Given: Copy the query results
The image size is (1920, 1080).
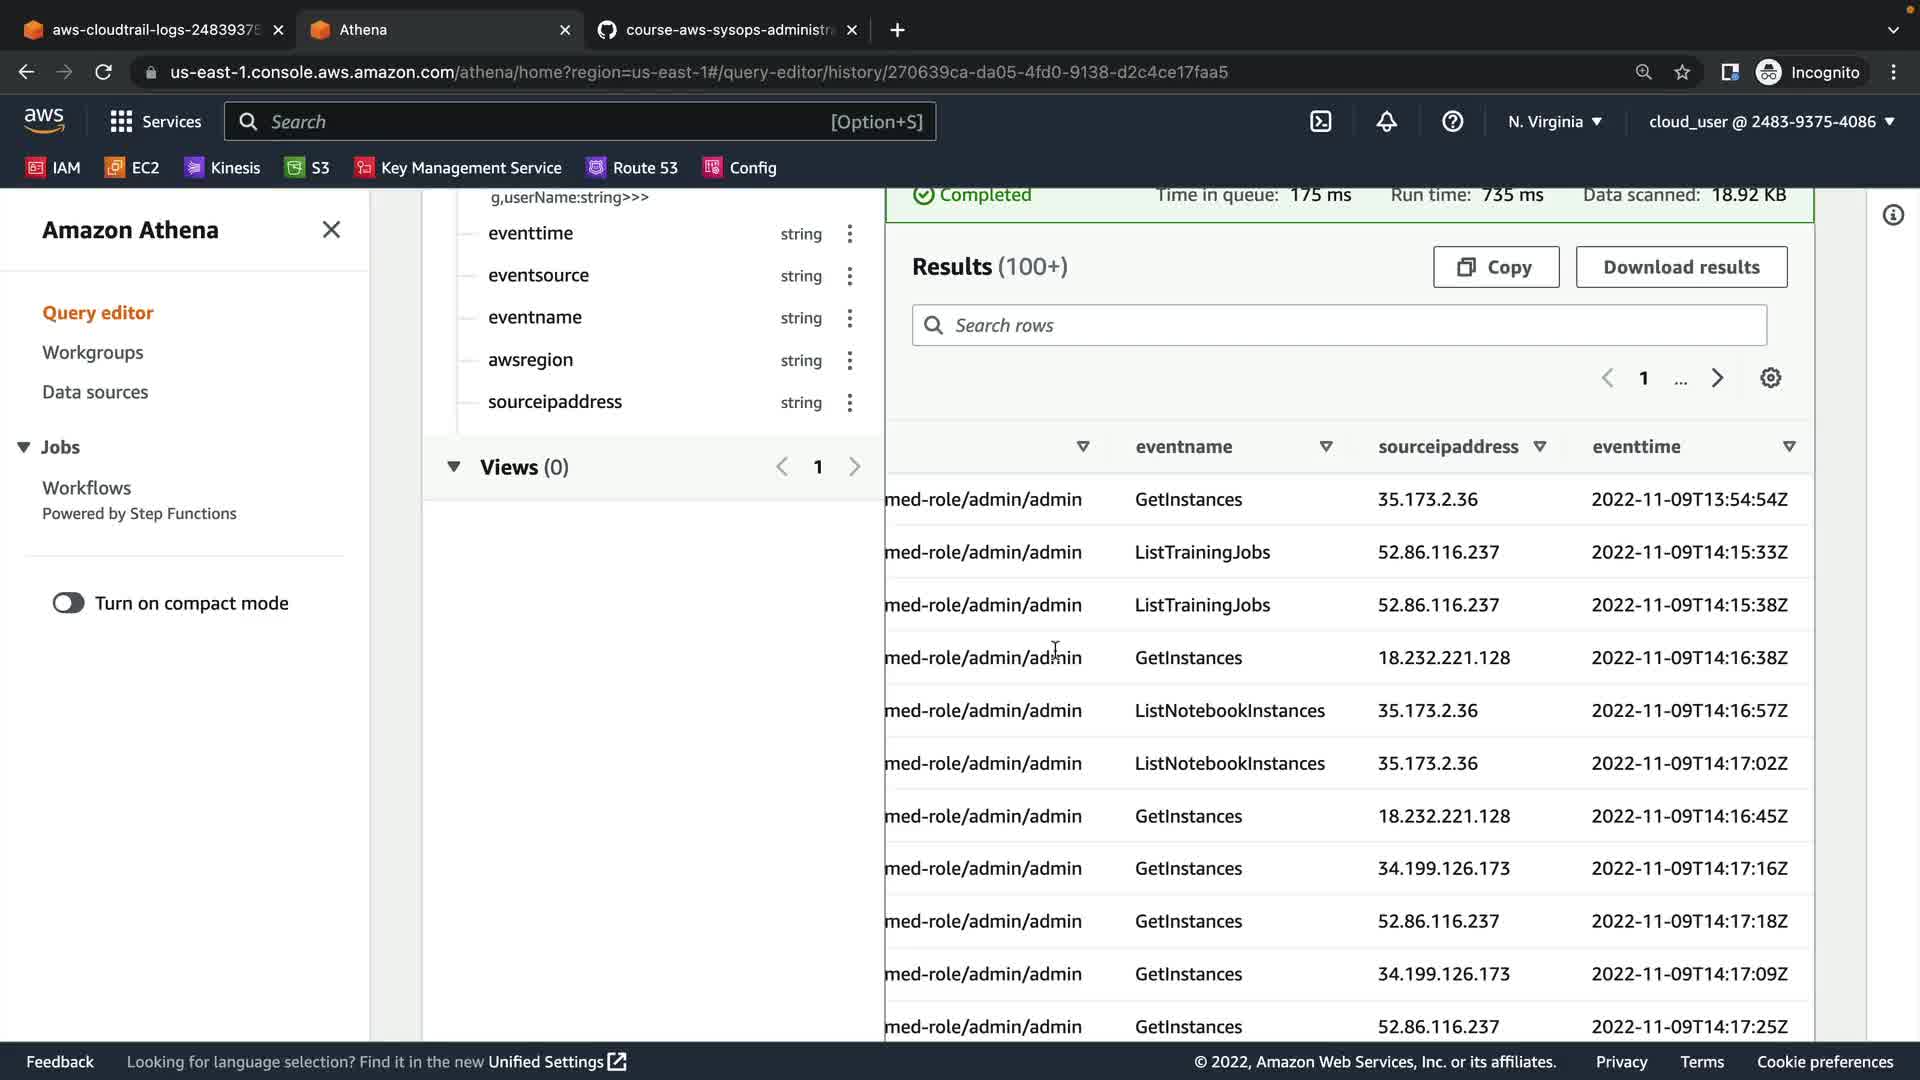Looking at the screenshot, I should [1495, 267].
